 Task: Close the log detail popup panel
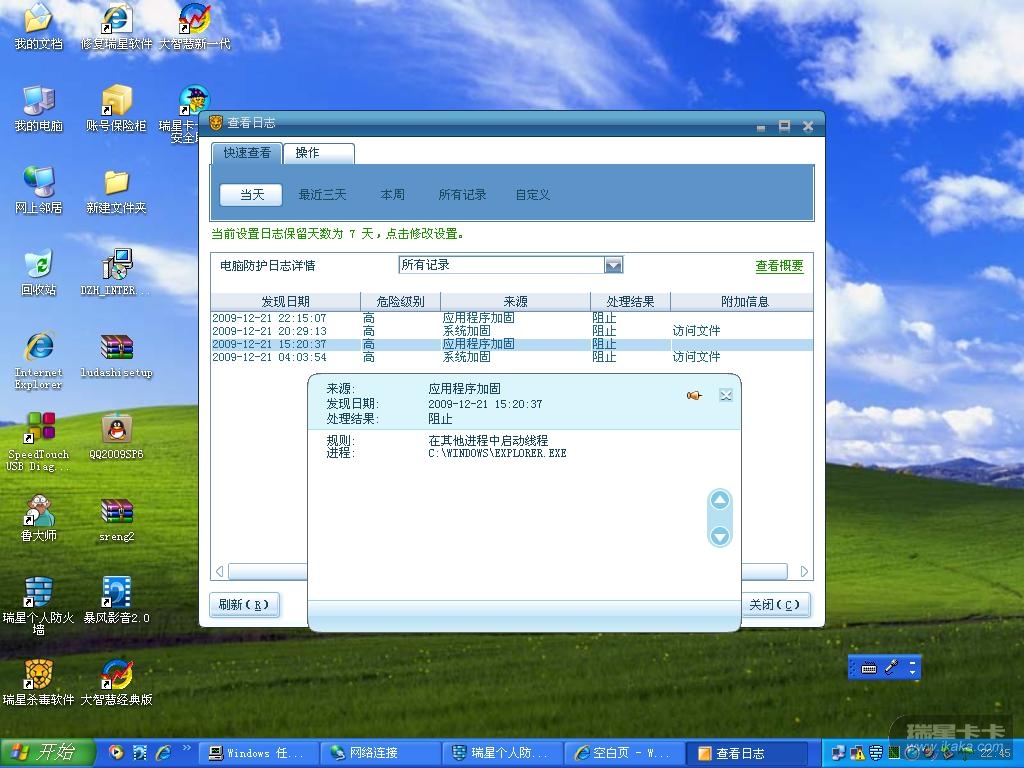click(x=726, y=395)
